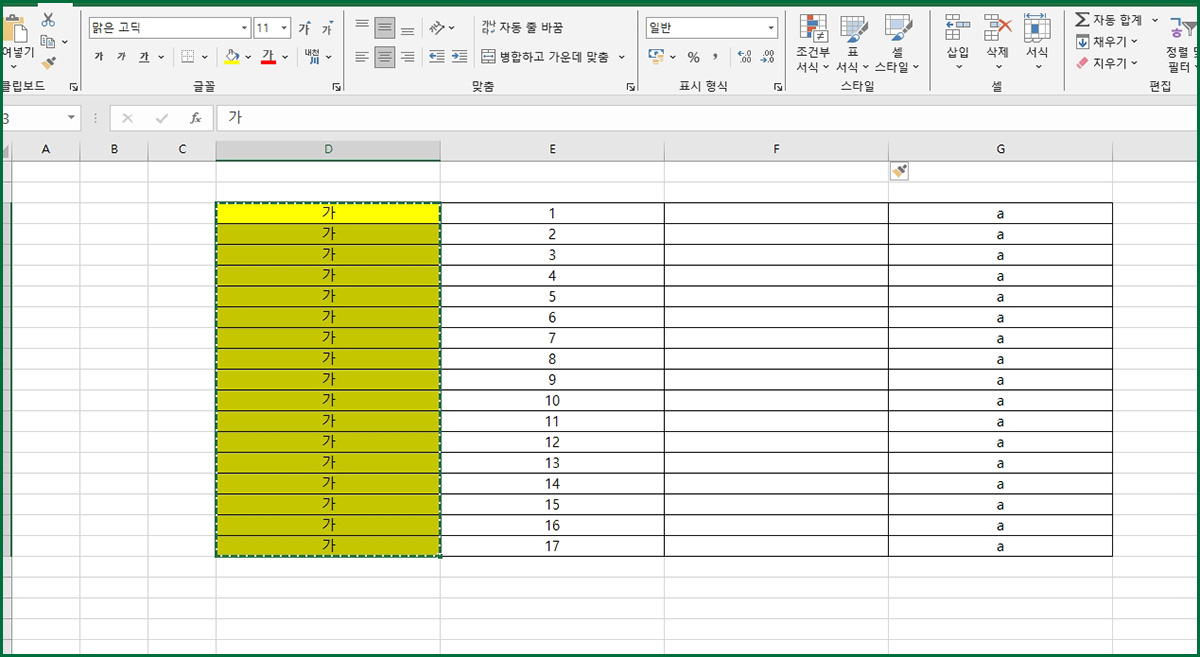
Task: Open the 맑은 고딕 font name dropdown
Action: (x=244, y=28)
